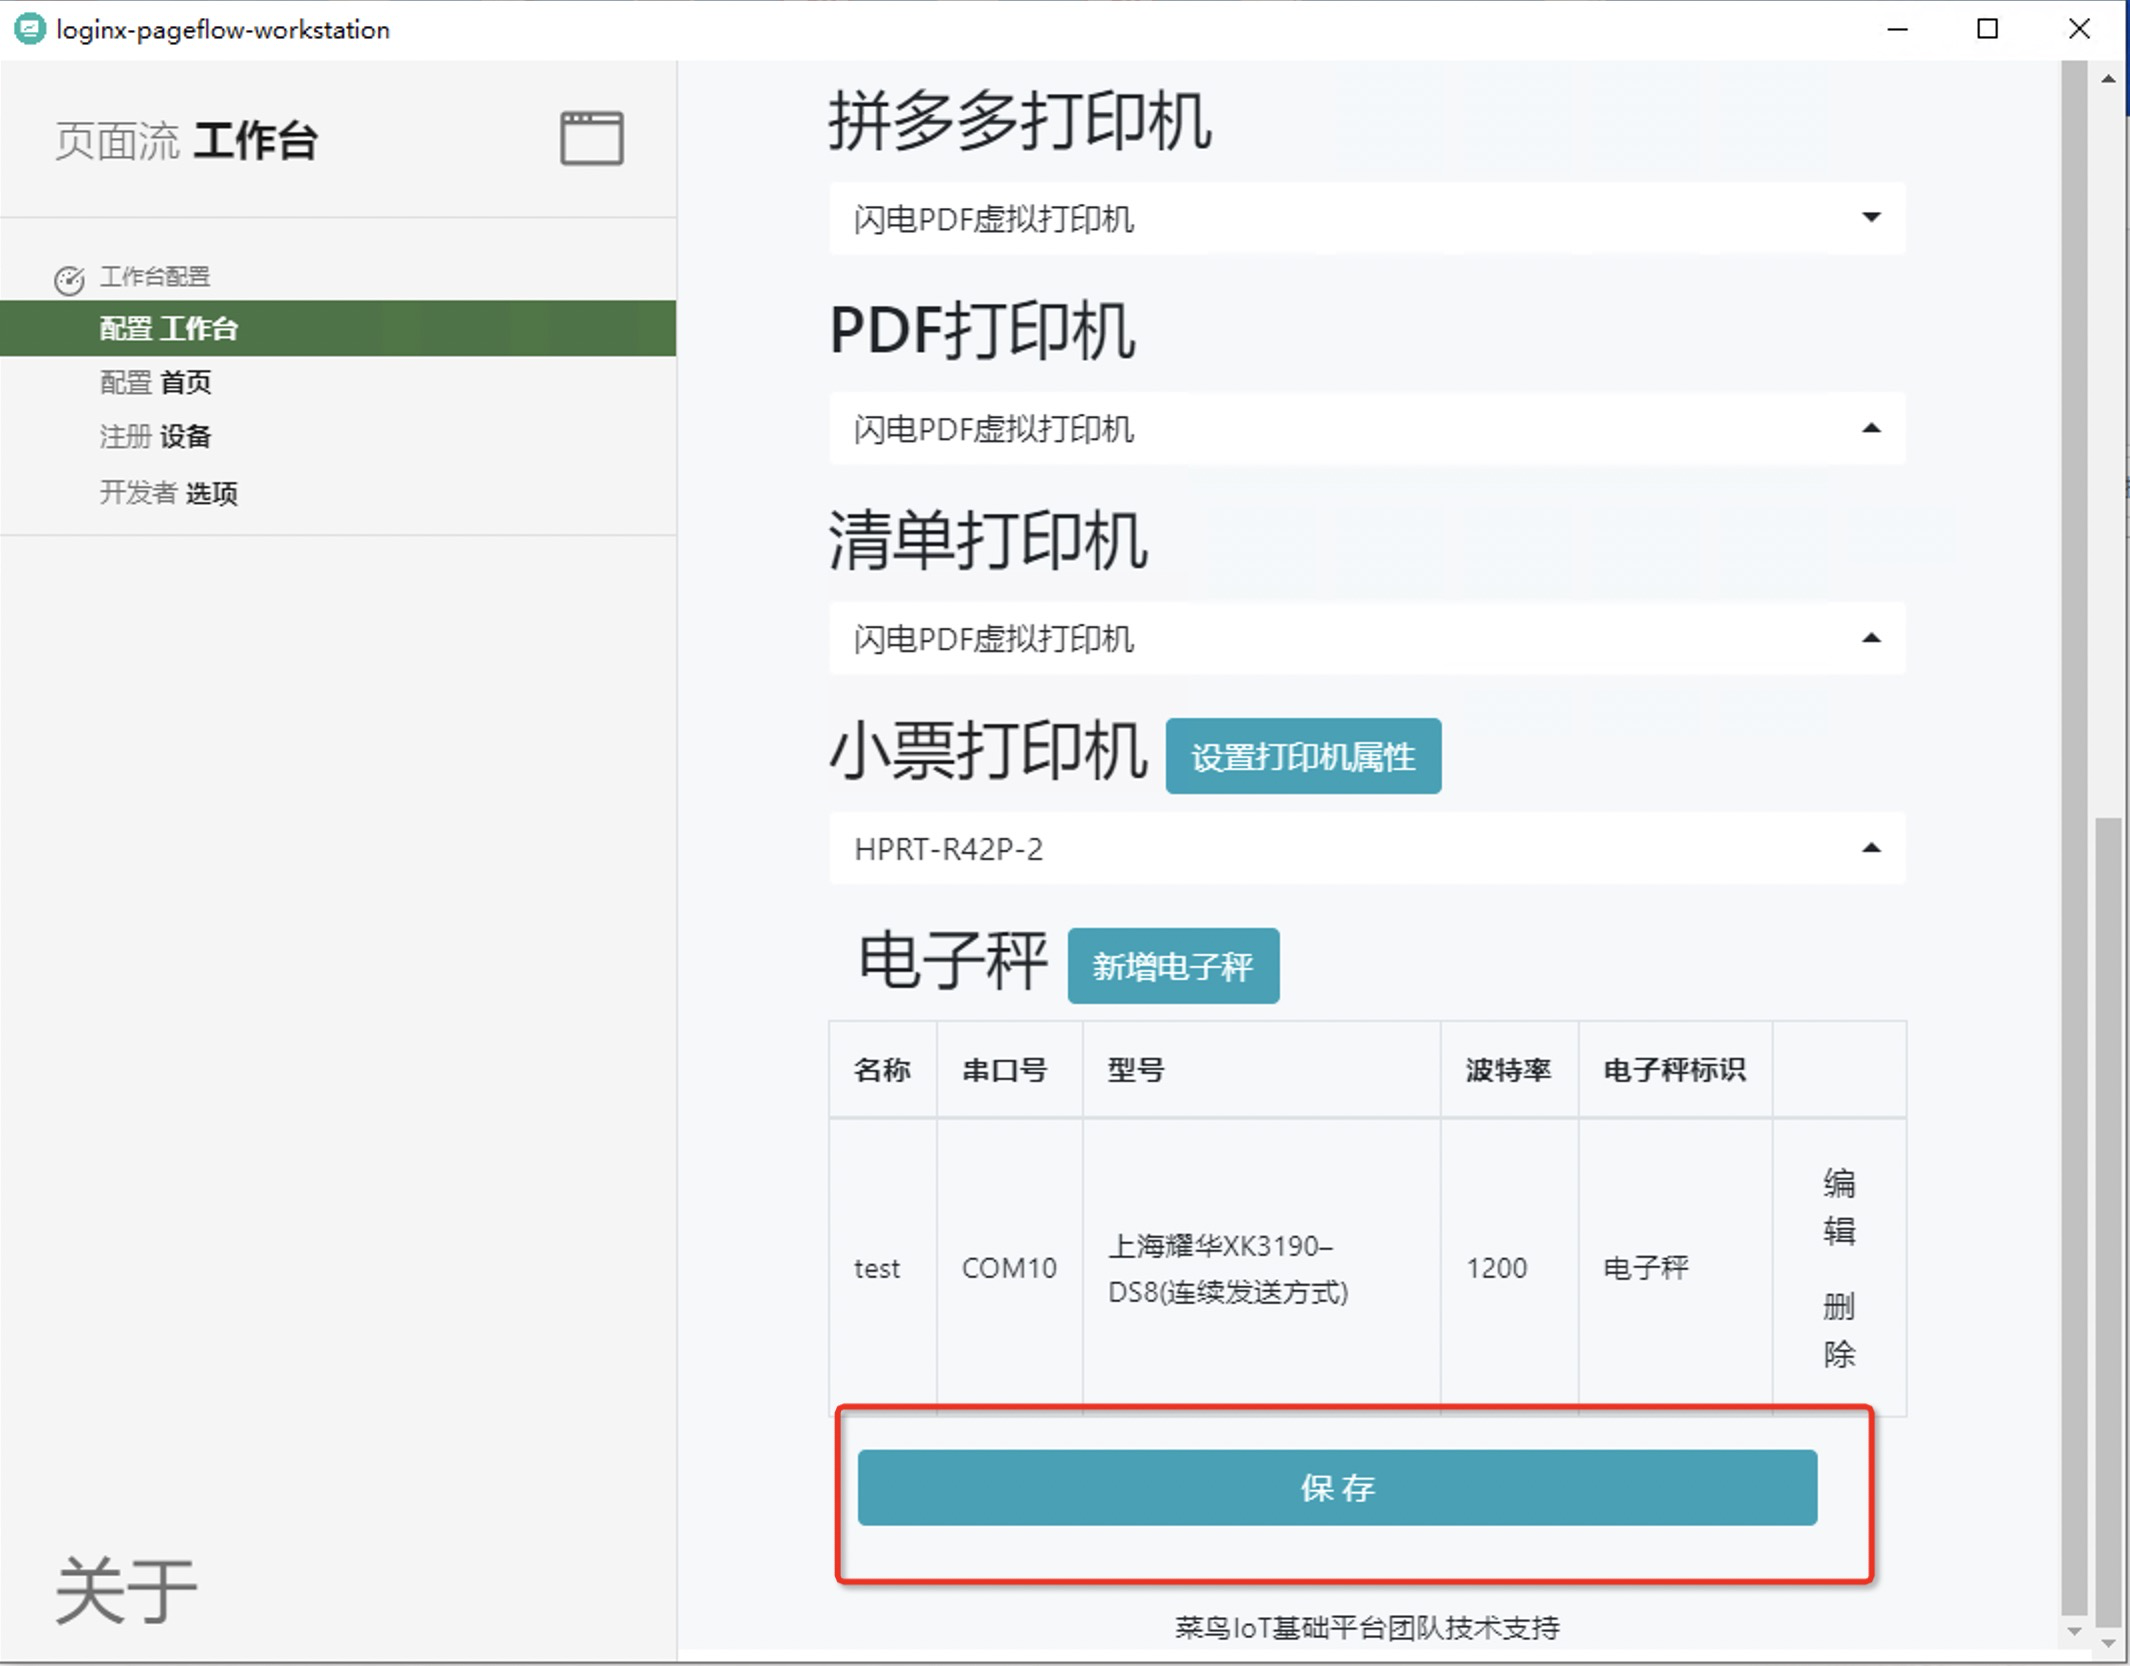Select 配置 工作台 sidebar entry

click(x=168, y=328)
